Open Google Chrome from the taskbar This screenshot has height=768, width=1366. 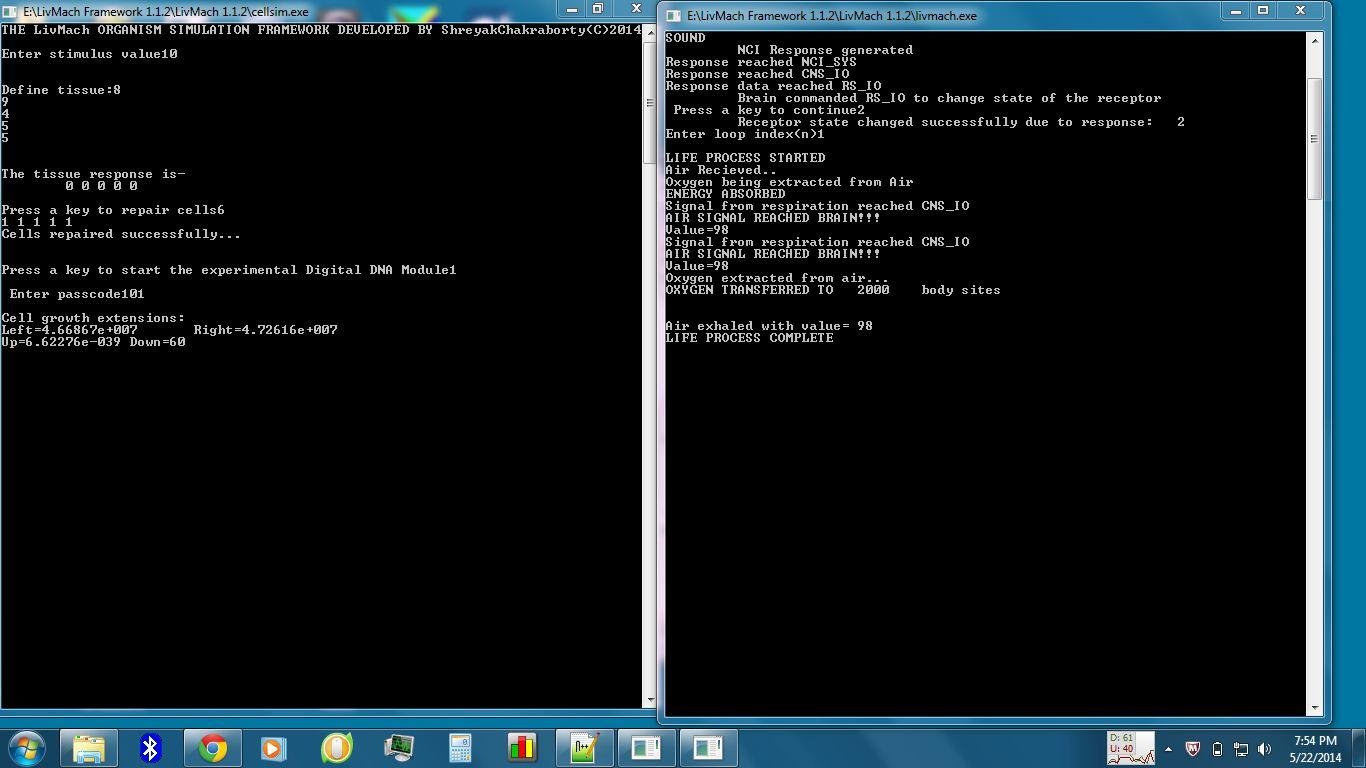point(212,748)
